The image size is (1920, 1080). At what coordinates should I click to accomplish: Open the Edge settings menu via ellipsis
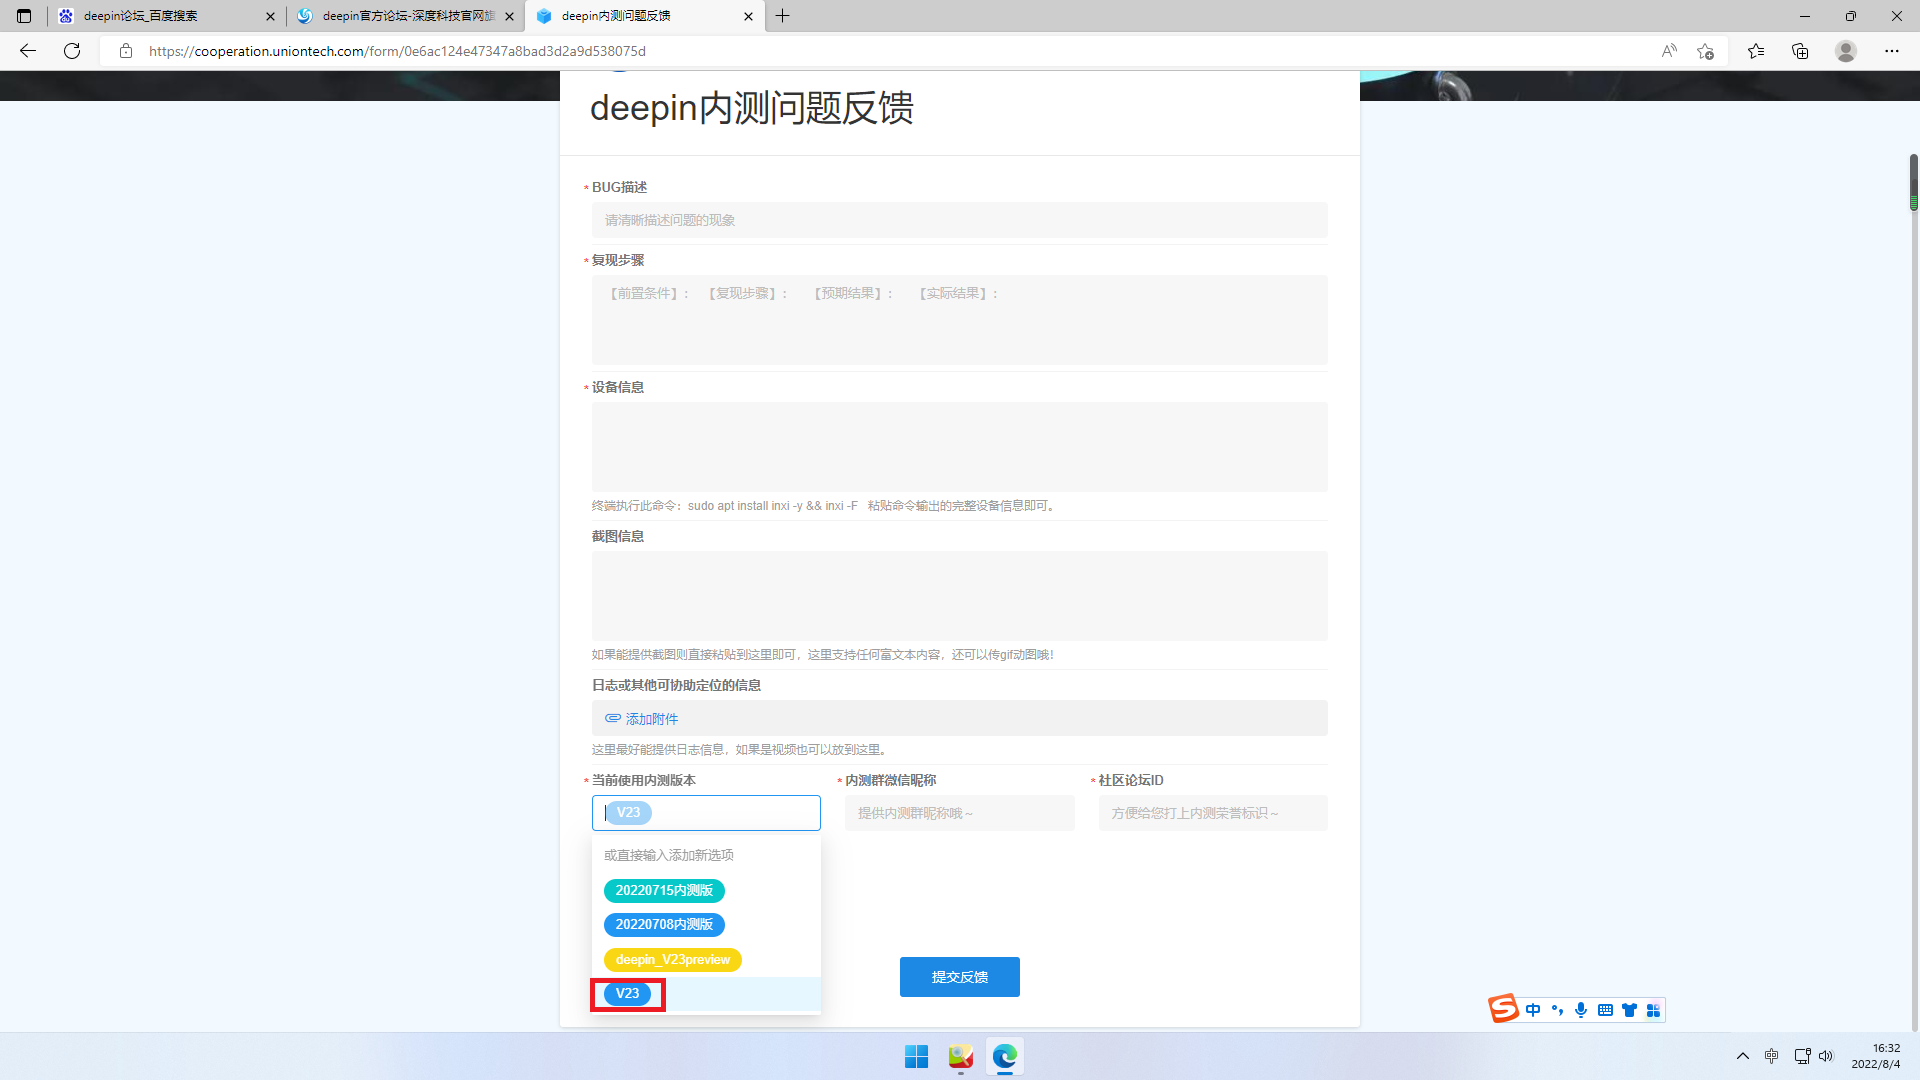[1892, 51]
